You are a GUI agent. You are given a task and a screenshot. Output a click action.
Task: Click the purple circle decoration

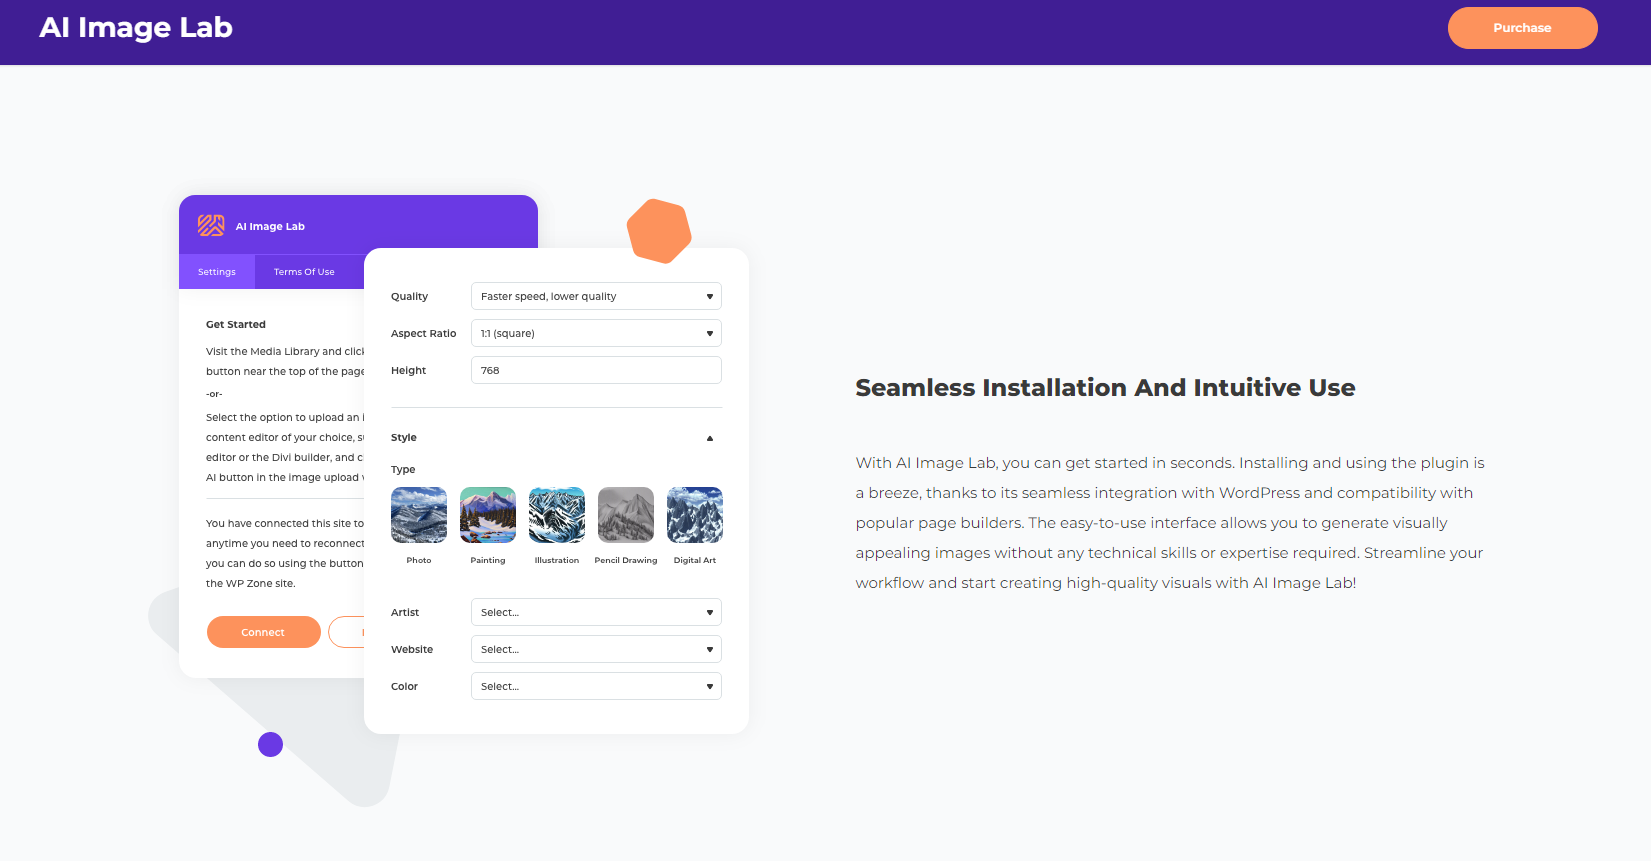(x=270, y=744)
